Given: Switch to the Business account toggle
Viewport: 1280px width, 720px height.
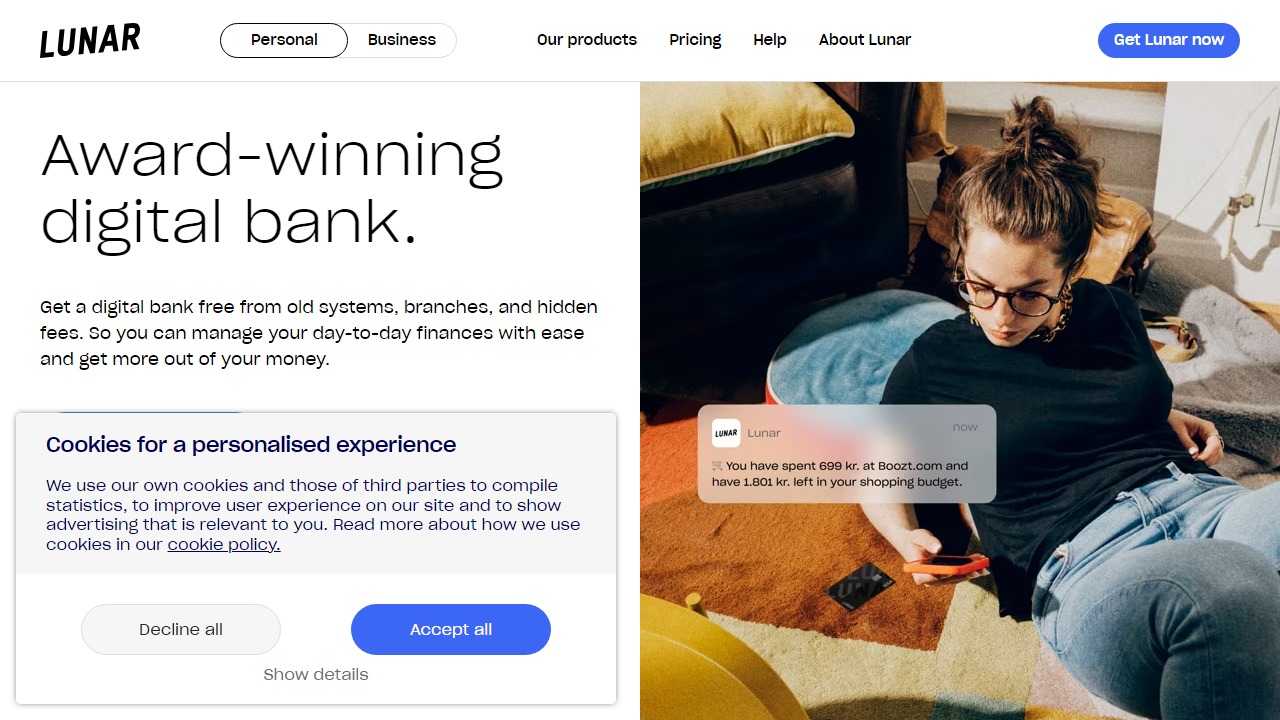Looking at the screenshot, I should tap(401, 40).
